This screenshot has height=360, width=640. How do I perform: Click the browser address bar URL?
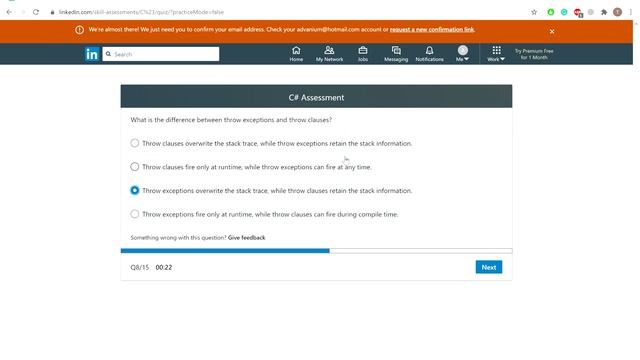[141, 12]
